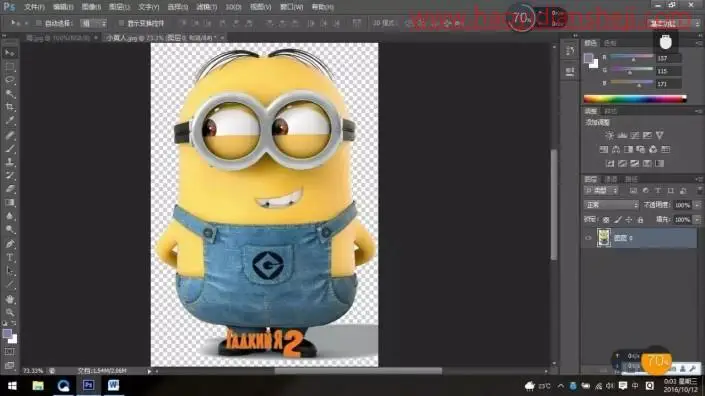Add a Vibrance adjustment
705x396 pixels.
[x=660, y=135]
